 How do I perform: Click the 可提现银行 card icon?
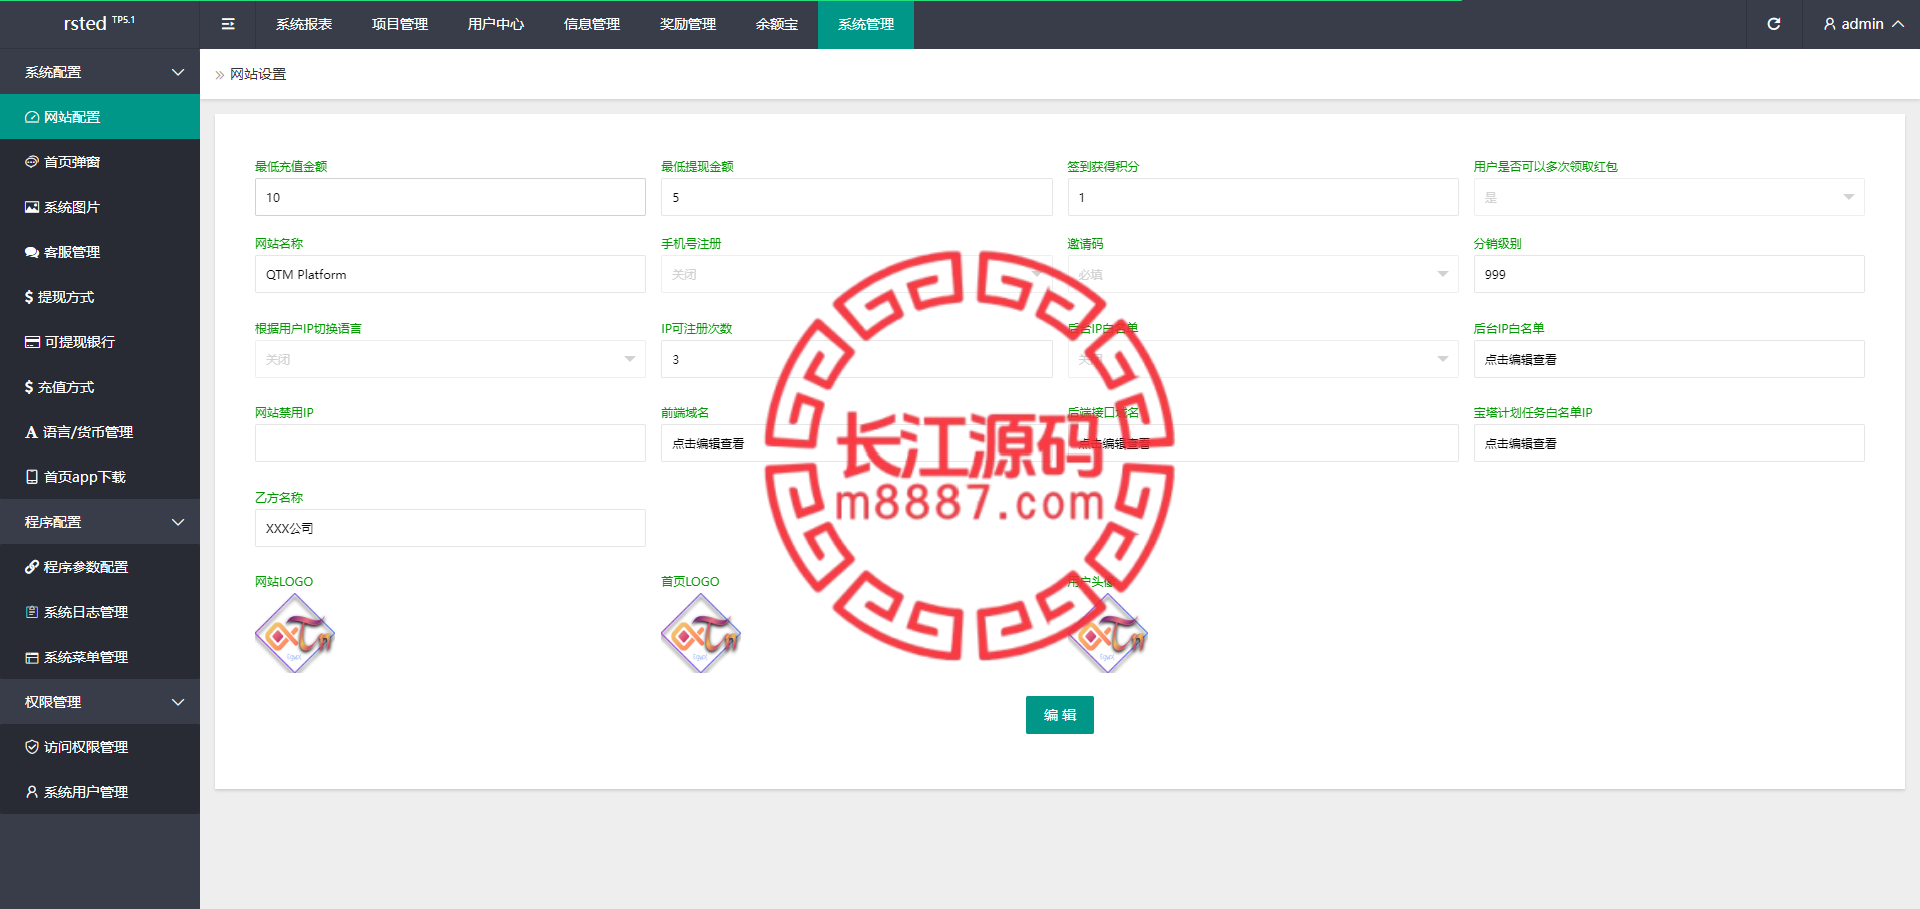pyautogui.click(x=32, y=342)
